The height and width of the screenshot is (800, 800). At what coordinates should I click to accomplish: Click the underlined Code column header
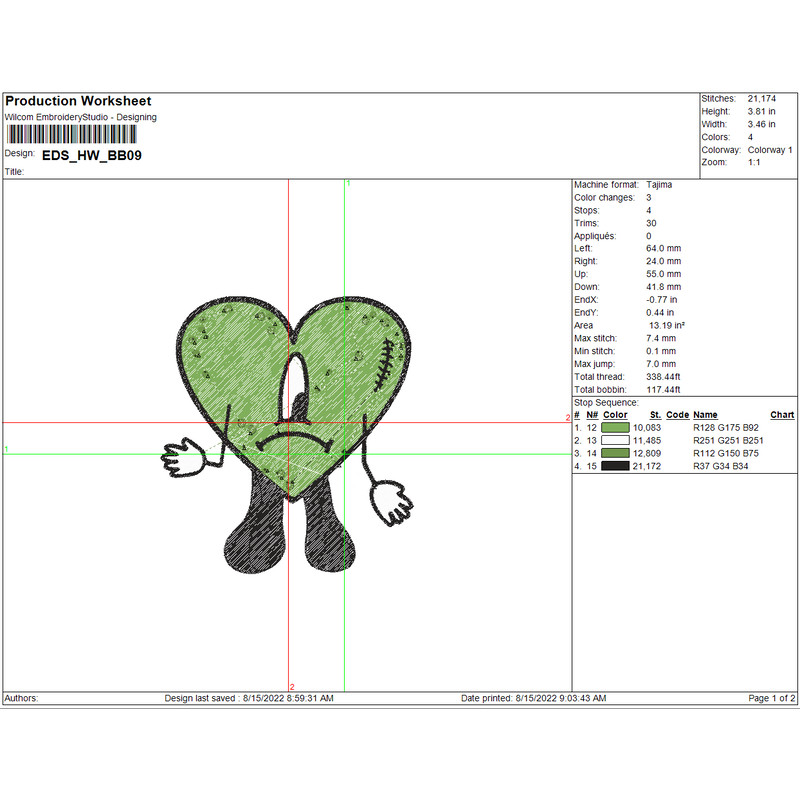(x=677, y=415)
